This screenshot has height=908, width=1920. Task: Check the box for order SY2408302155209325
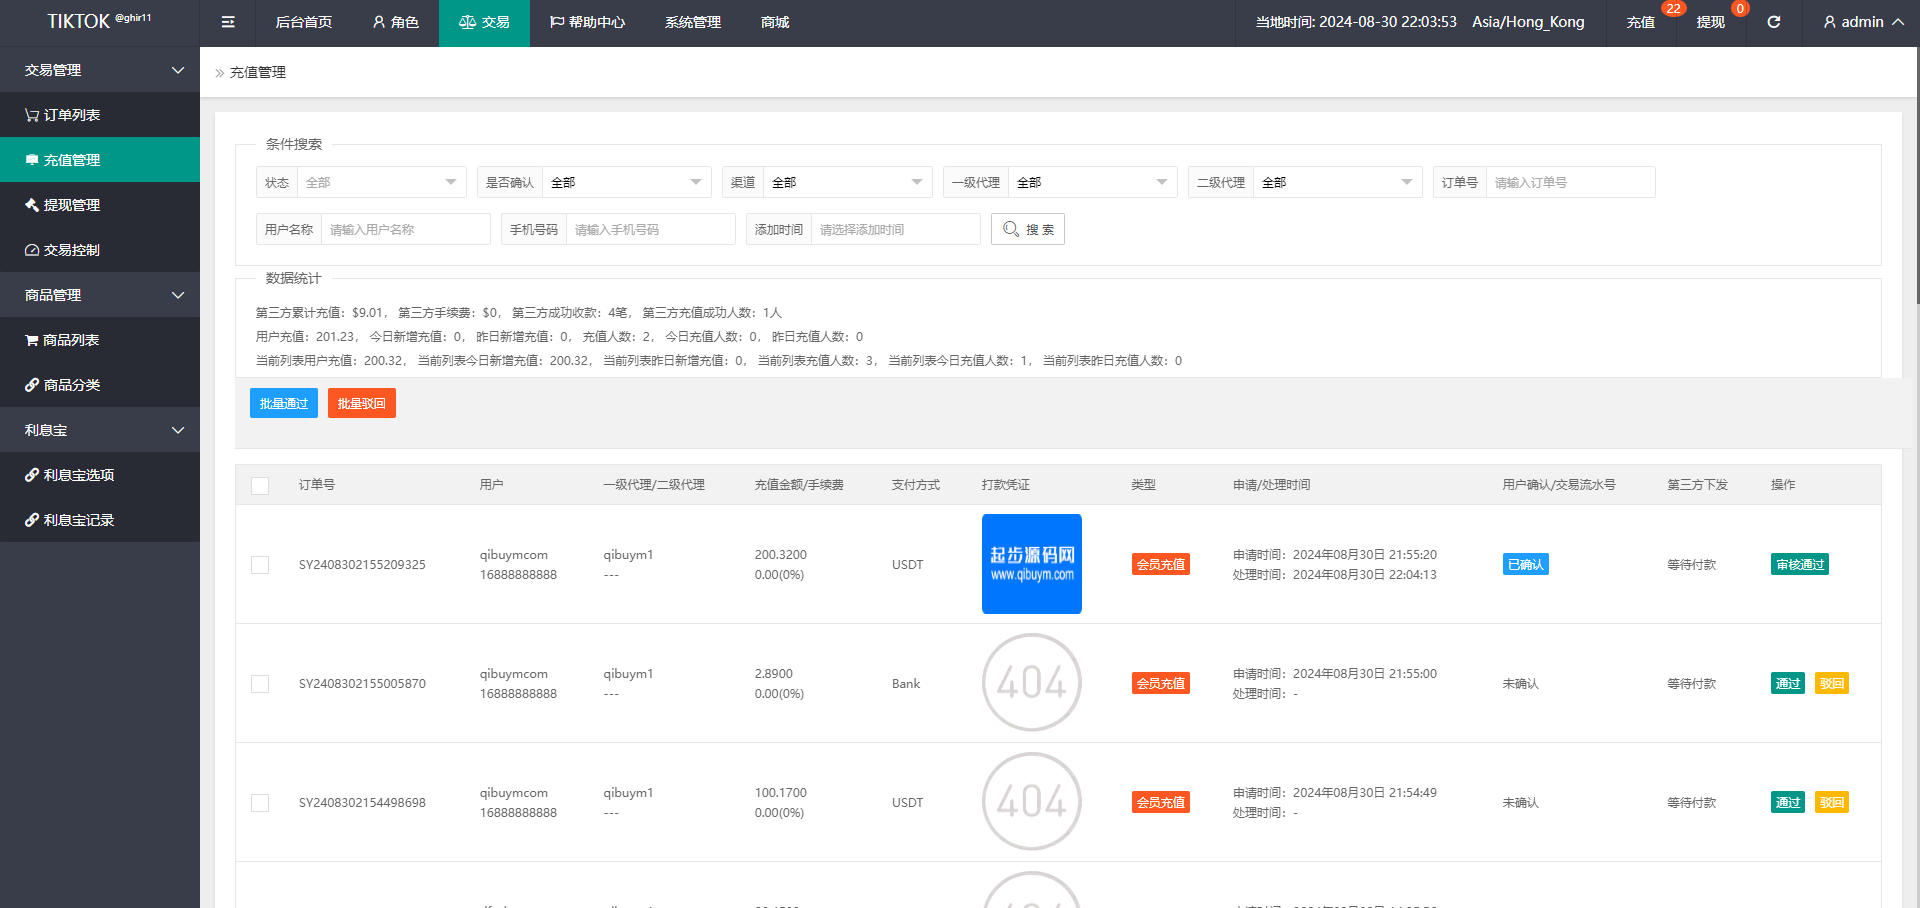[260, 565]
